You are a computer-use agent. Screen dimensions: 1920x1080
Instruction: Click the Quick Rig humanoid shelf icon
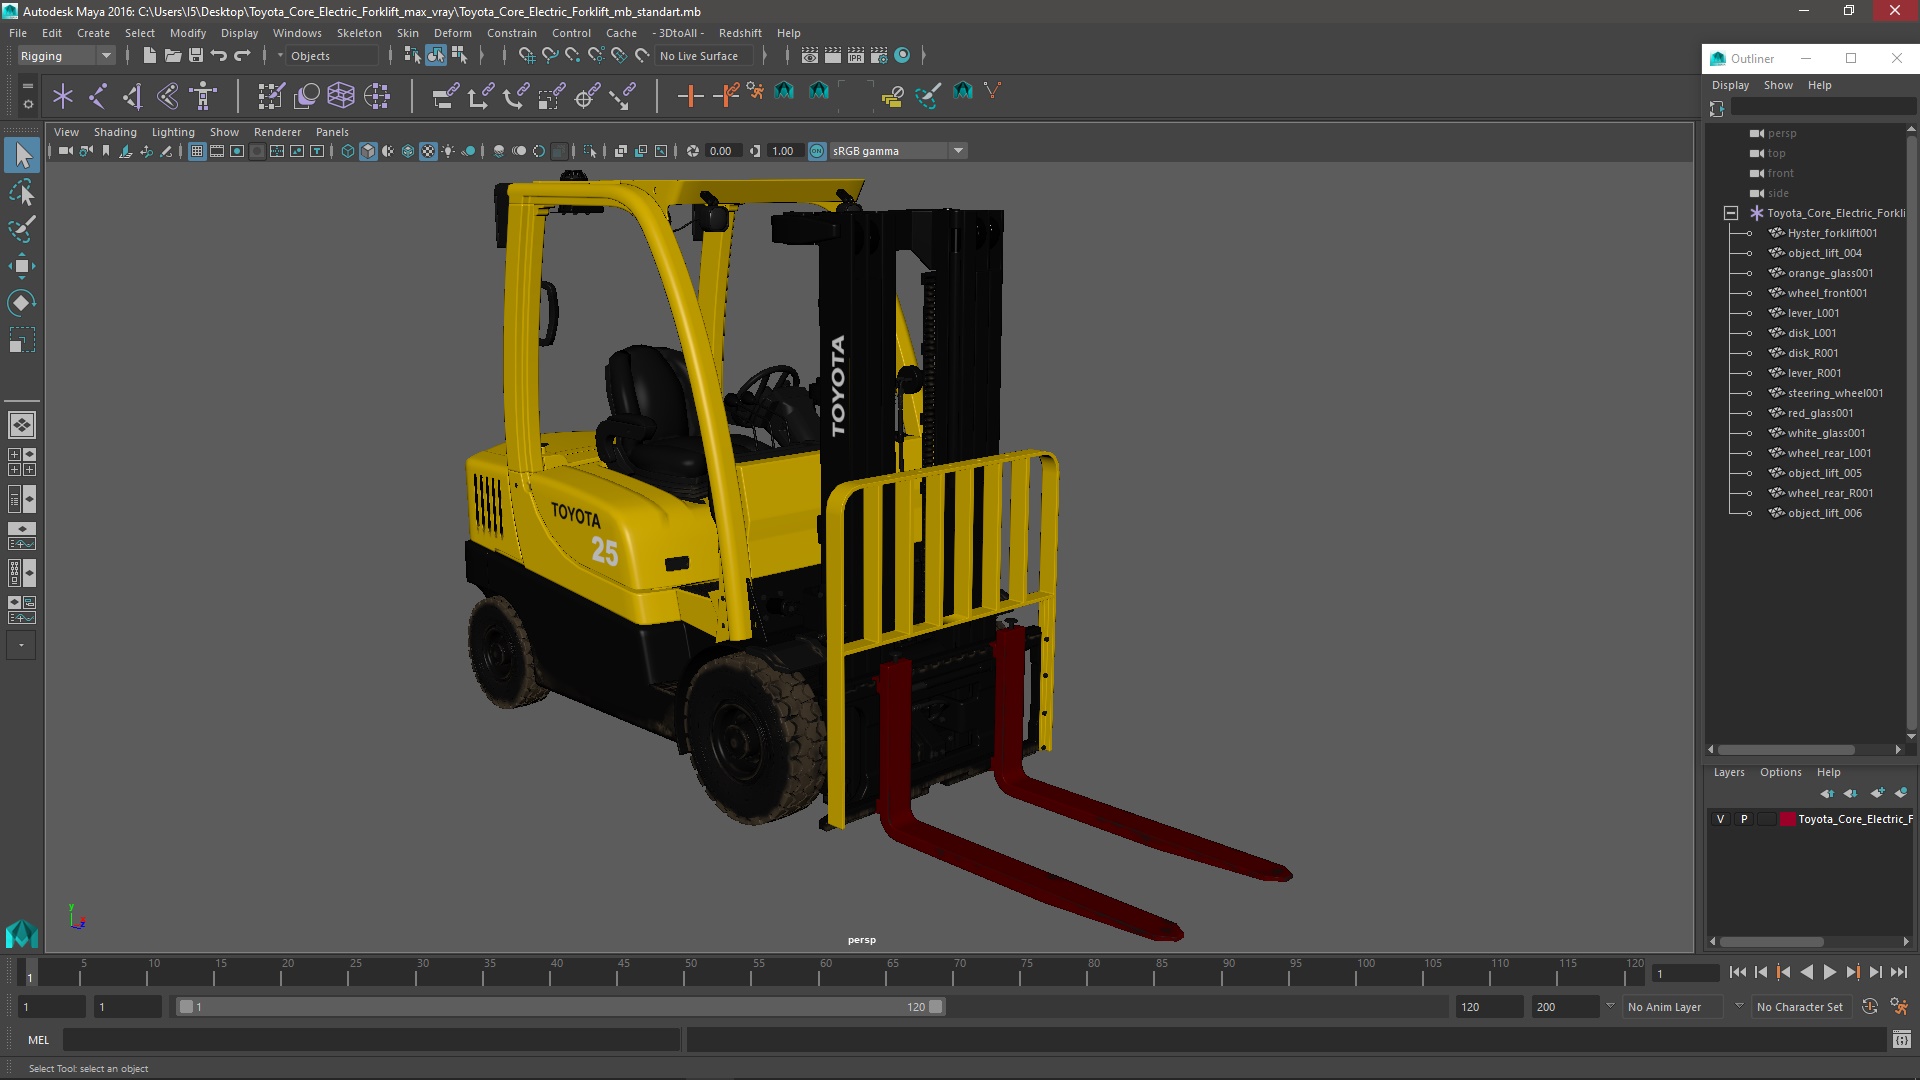pos(204,96)
